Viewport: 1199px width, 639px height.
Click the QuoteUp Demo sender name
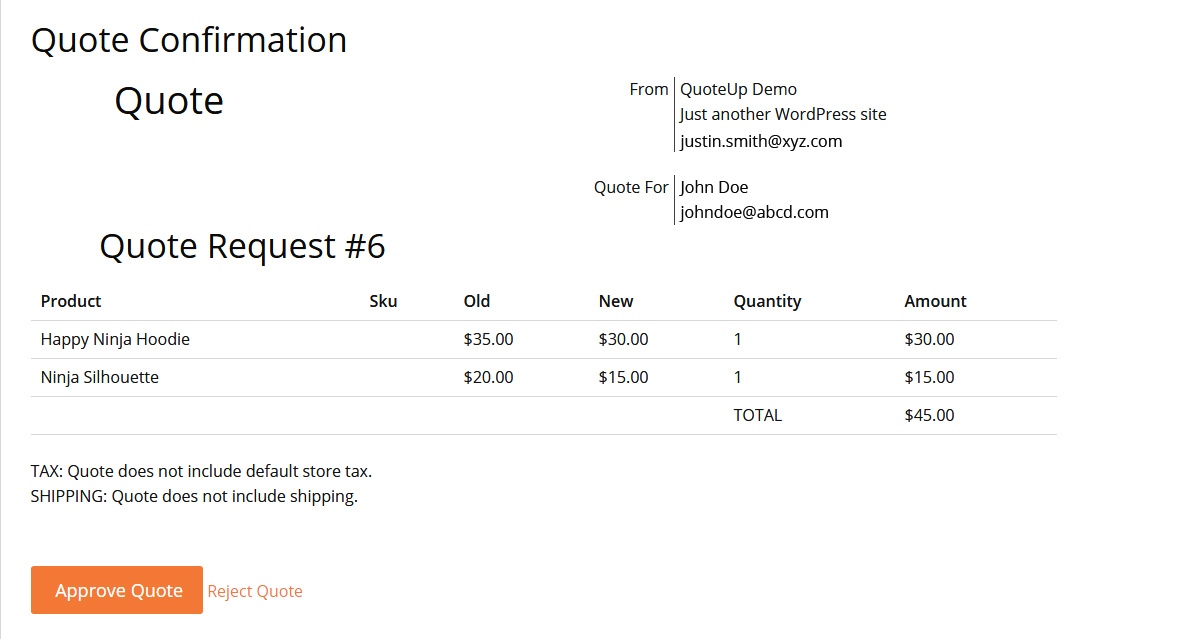point(738,89)
